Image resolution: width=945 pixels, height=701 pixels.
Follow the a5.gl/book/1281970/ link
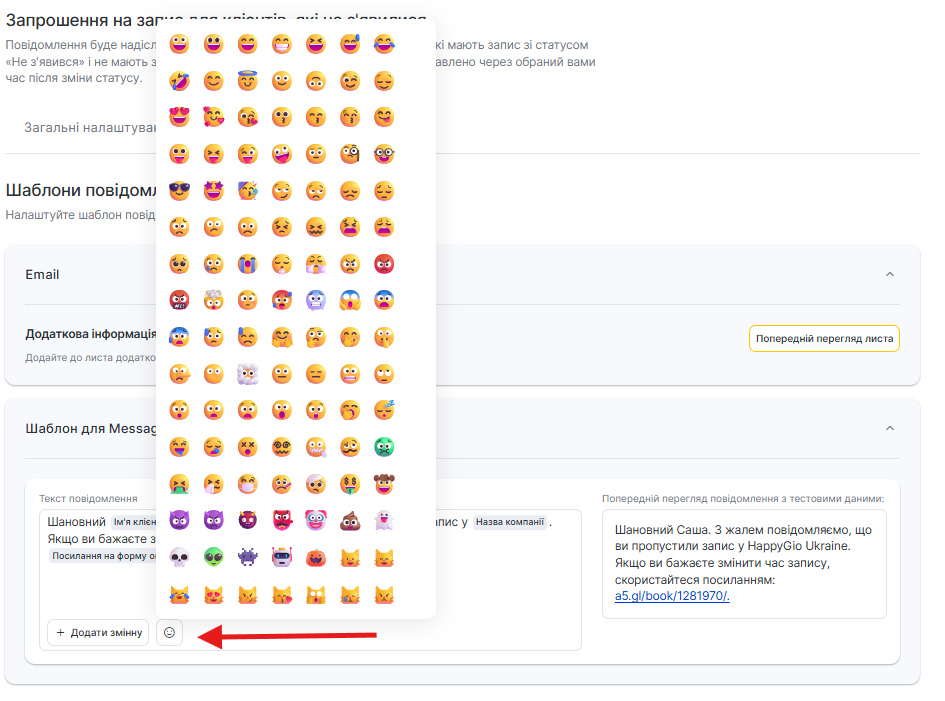click(x=672, y=596)
